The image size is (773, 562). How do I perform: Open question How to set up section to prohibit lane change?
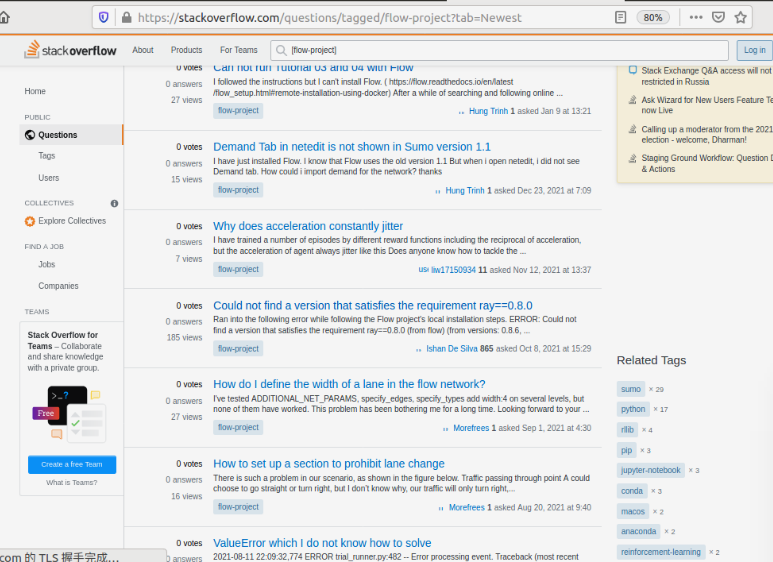coord(329,464)
